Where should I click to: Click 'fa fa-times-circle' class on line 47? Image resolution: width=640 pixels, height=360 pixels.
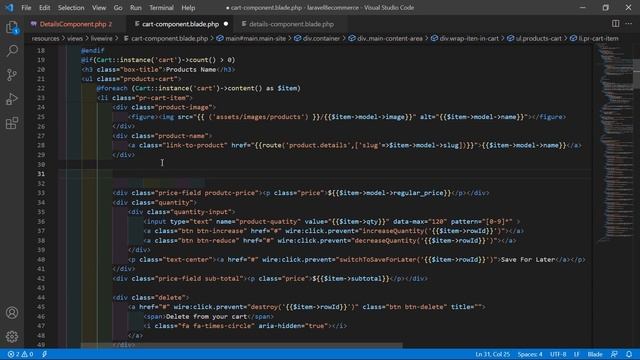(x=216, y=326)
